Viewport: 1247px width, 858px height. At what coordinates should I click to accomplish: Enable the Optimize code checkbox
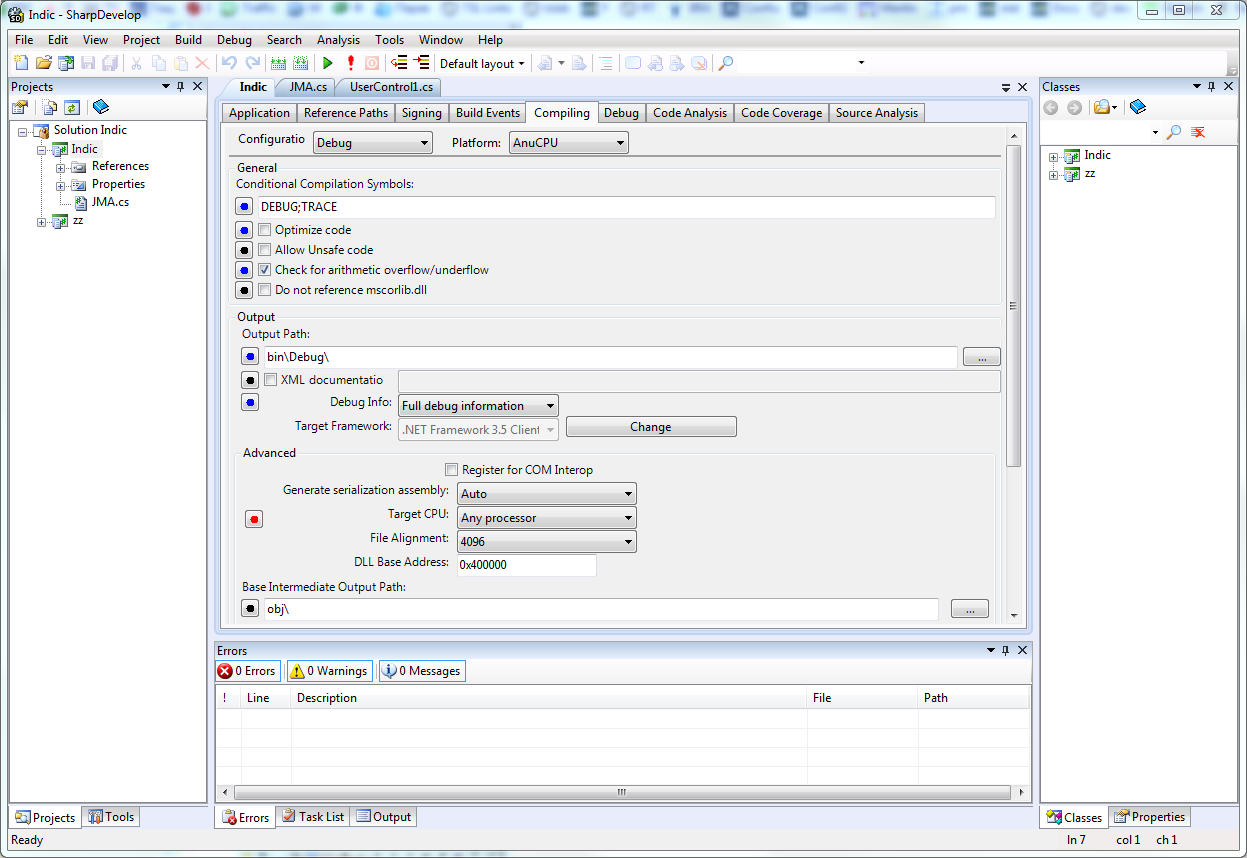click(x=265, y=230)
